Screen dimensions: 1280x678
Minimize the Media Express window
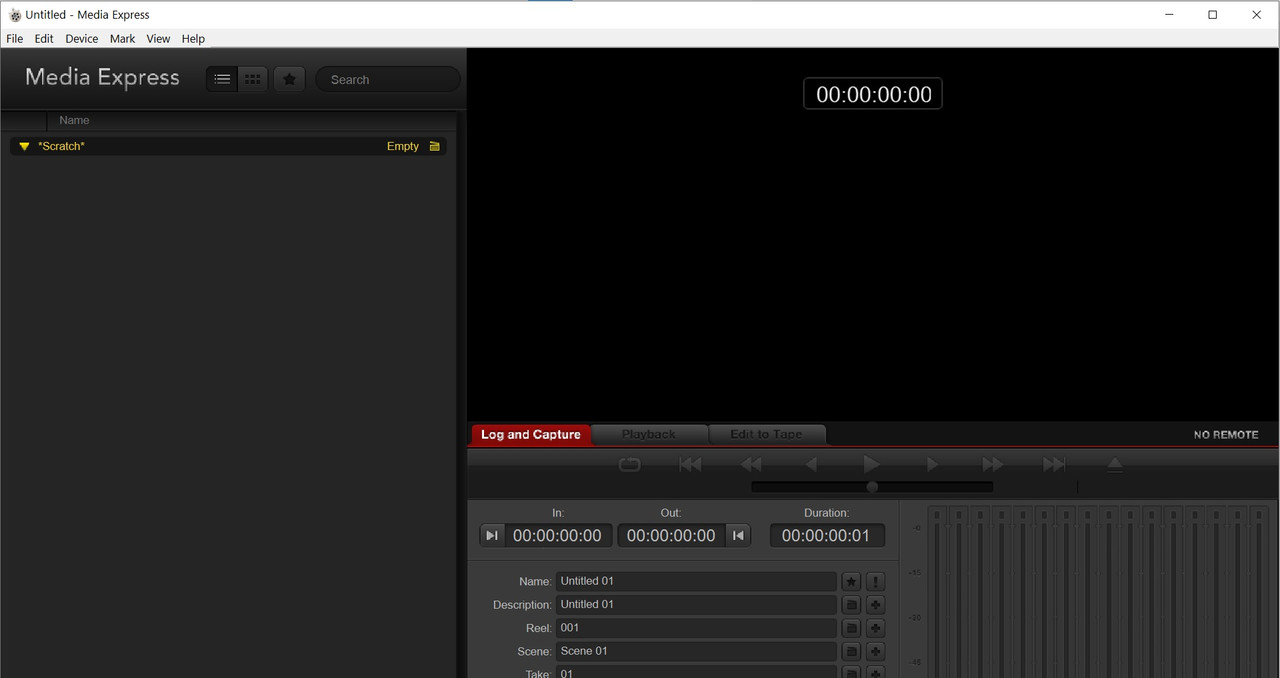click(x=1168, y=15)
